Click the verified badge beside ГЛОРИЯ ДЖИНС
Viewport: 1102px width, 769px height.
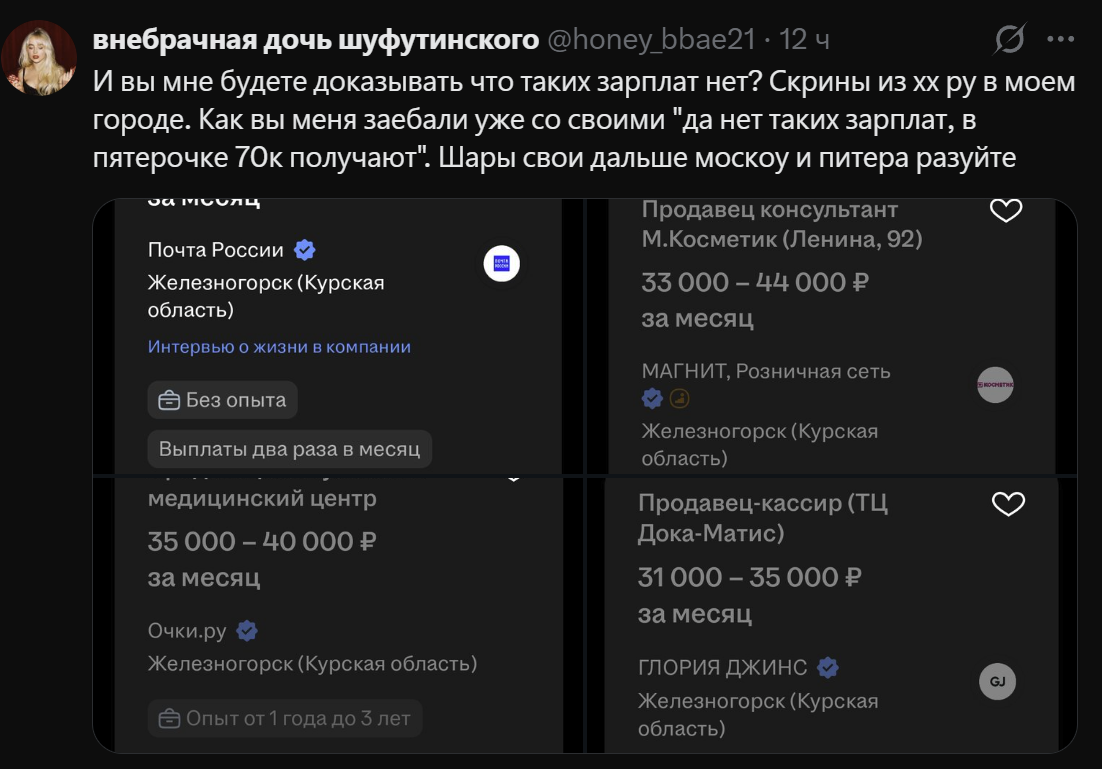pos(828,667)
